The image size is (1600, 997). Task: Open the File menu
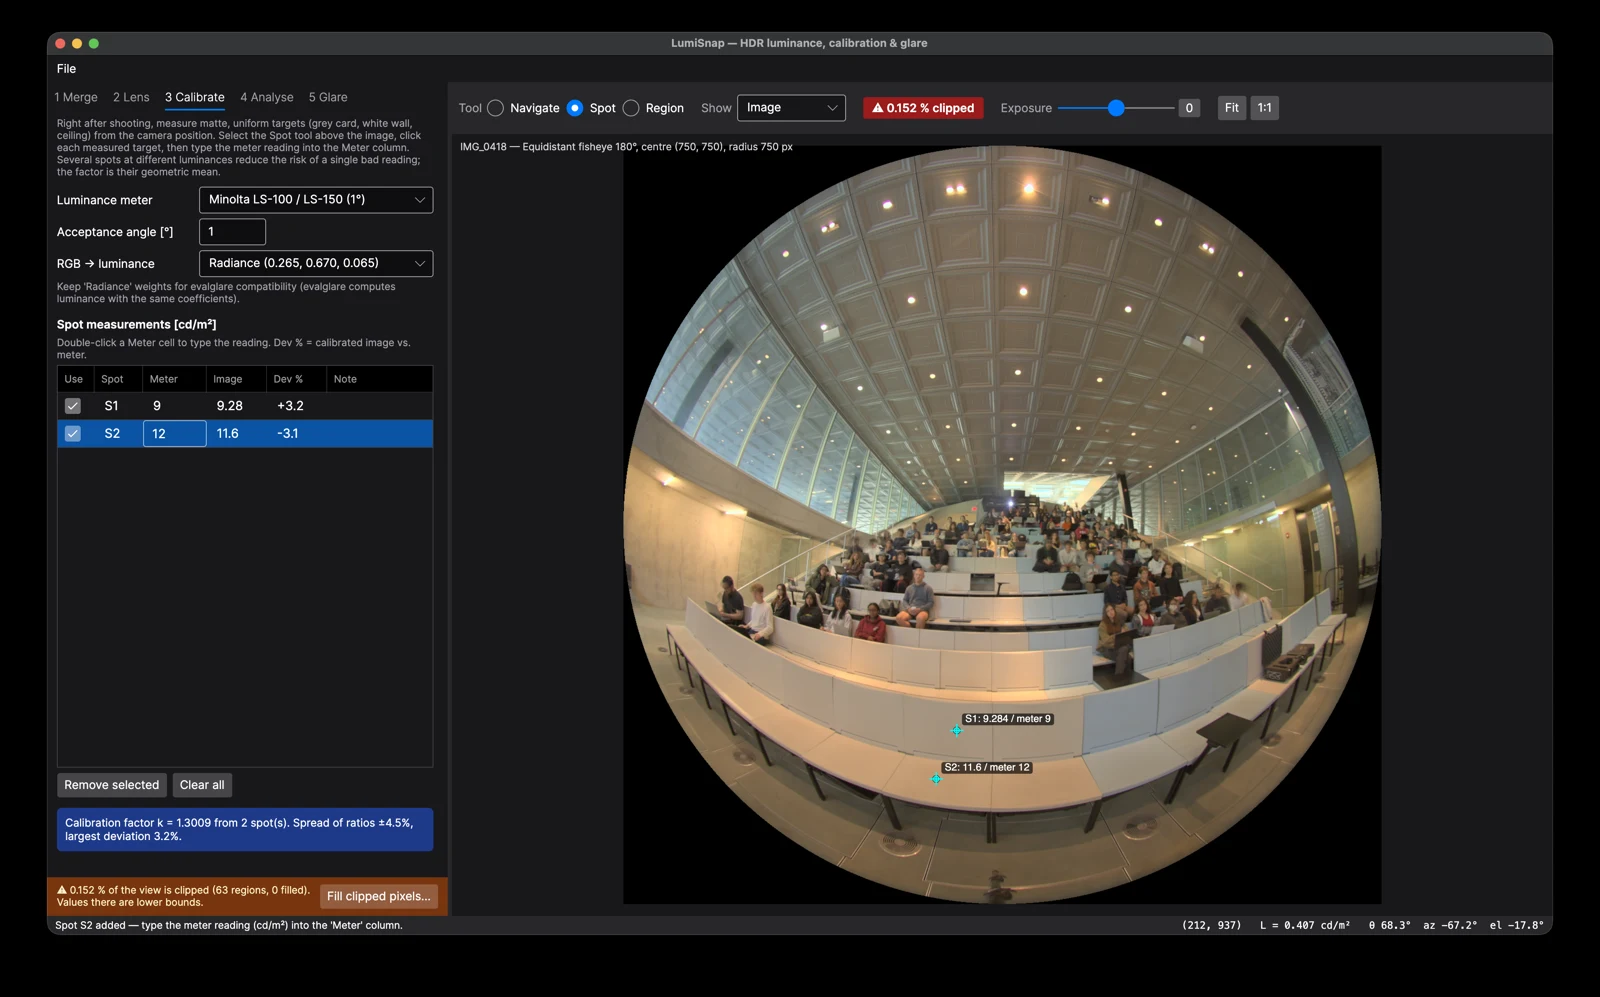pos(66,69)
